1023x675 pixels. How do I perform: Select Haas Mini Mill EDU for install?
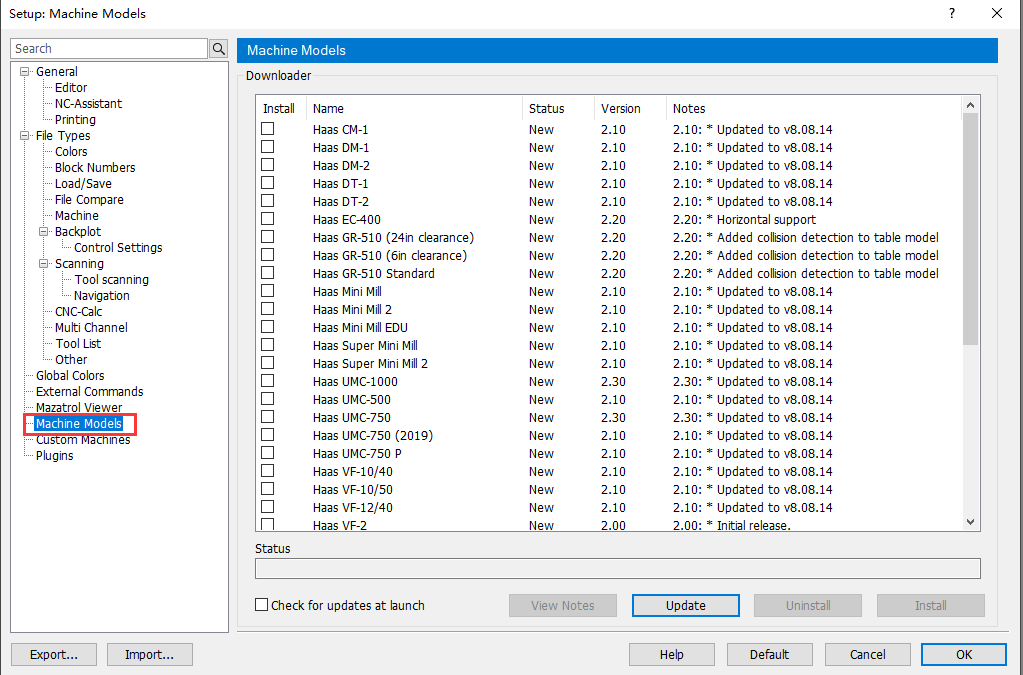point(267,327)
